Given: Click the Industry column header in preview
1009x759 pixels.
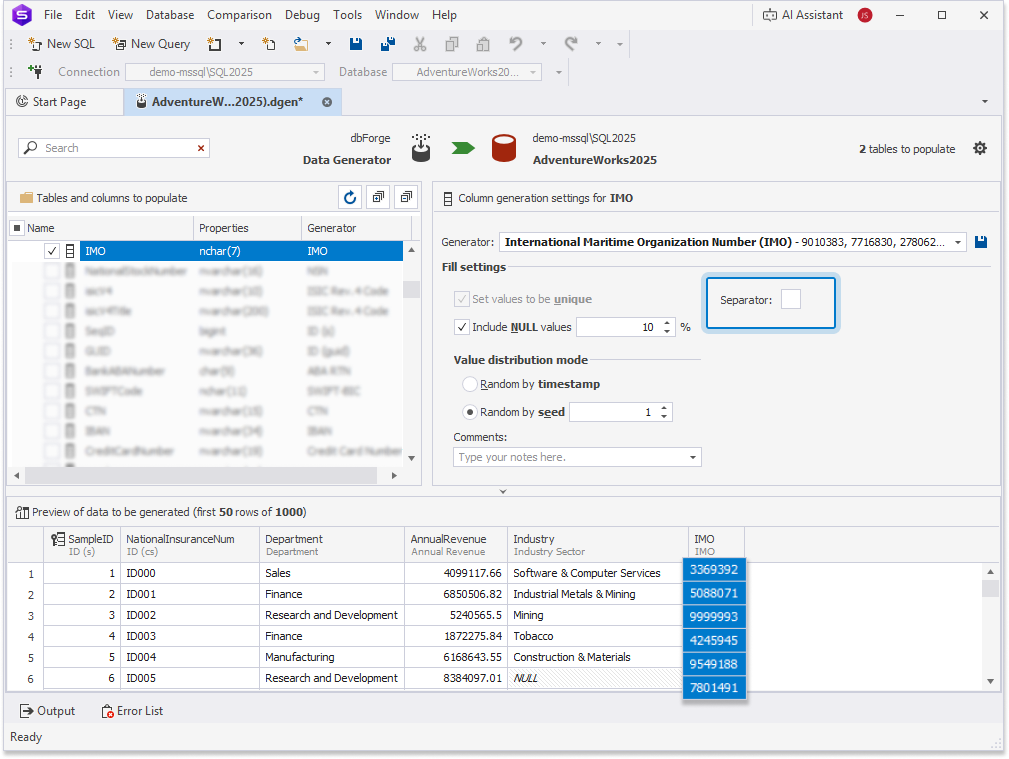Looking at the screenshot, I should [597, 545].
